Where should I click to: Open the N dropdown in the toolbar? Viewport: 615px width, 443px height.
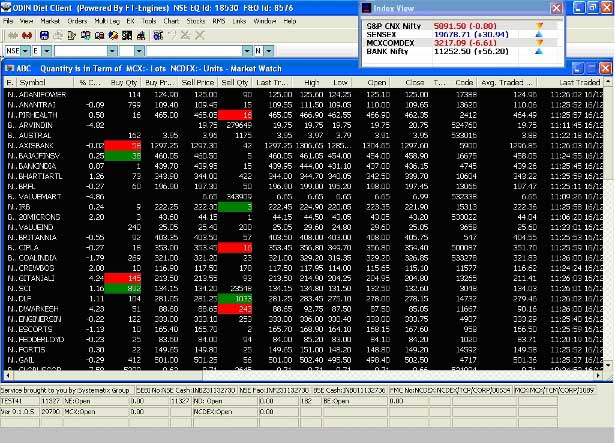(x=269, y=51)
